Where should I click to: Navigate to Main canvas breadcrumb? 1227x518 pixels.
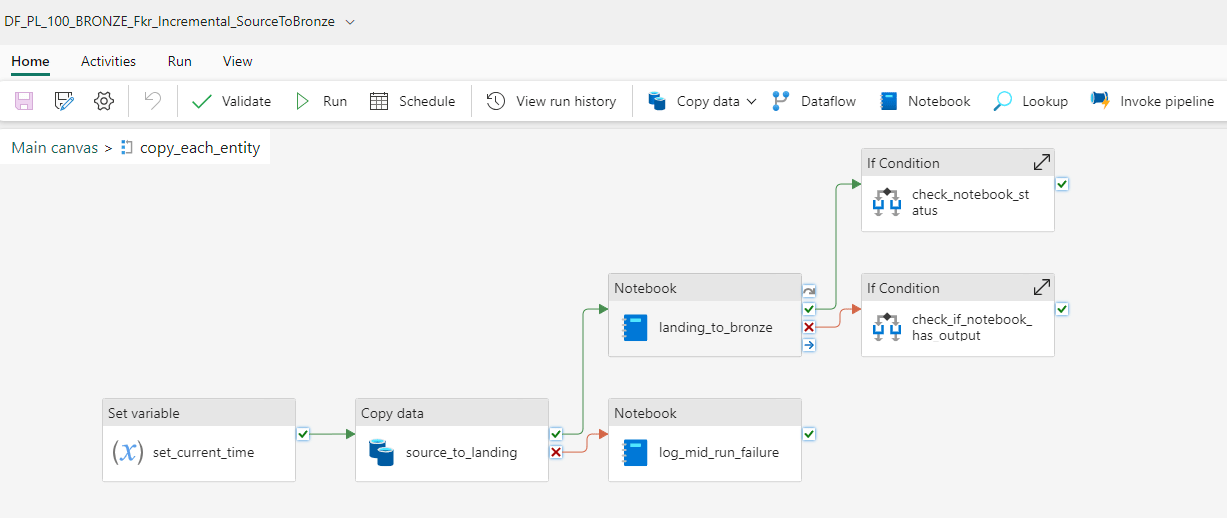(55, 148)
